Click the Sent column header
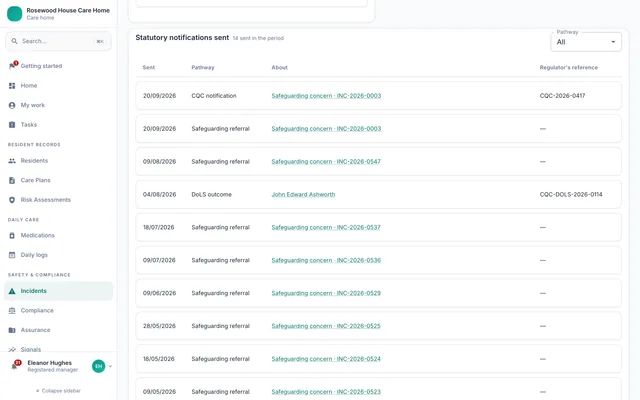 tap(149, 67)
